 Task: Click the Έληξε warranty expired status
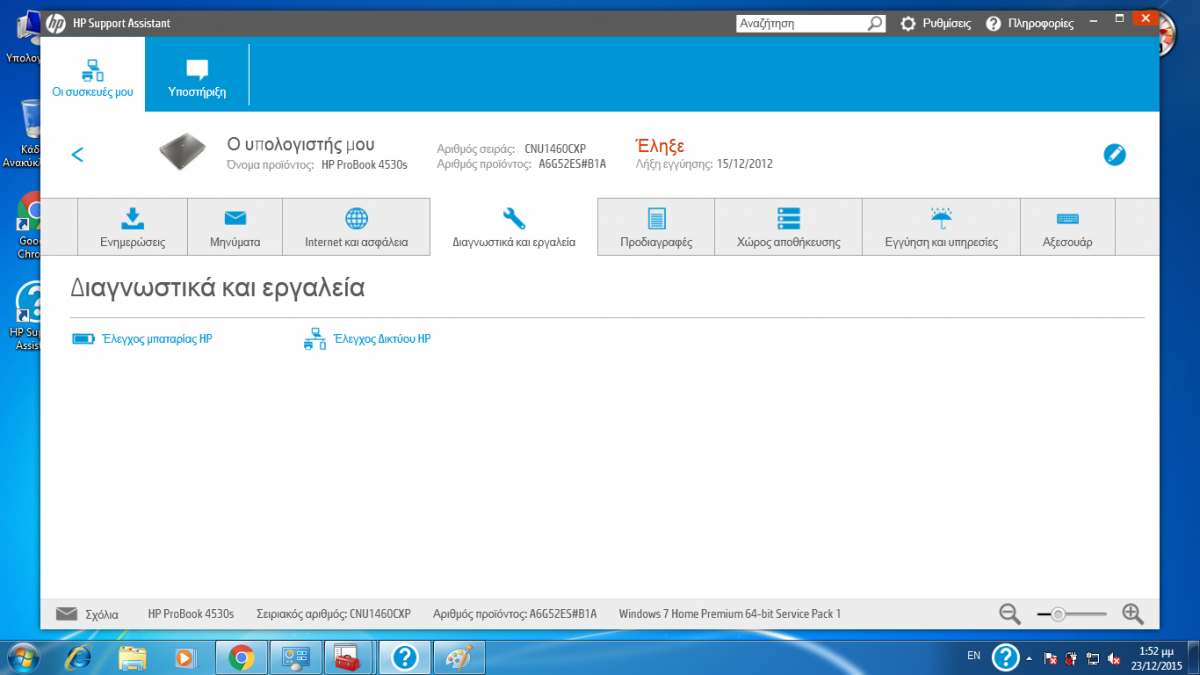click(660, 146)
